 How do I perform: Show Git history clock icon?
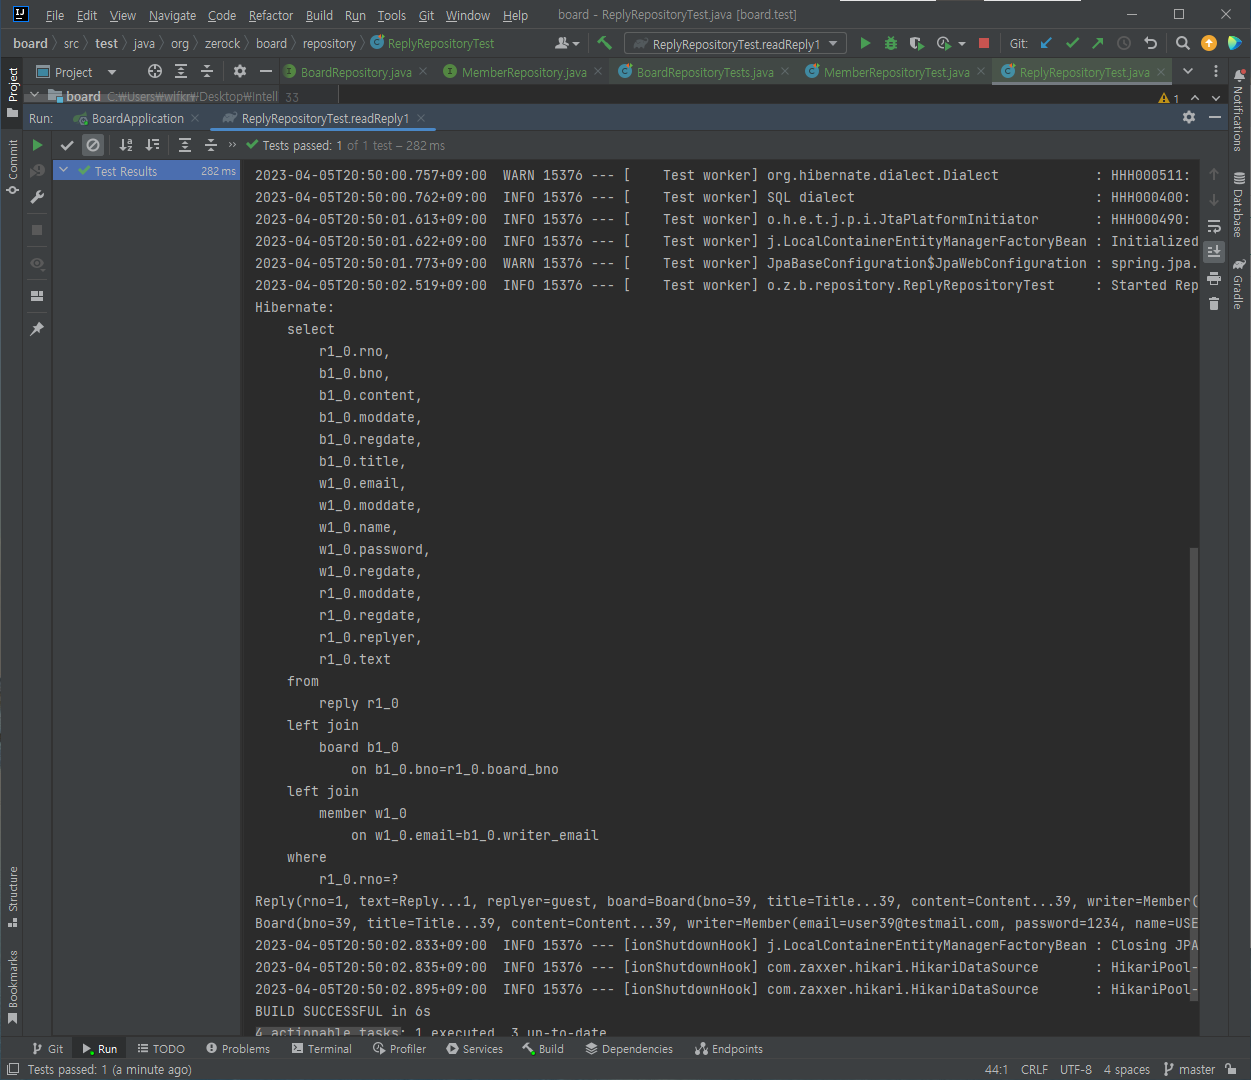pos(1124,43)
